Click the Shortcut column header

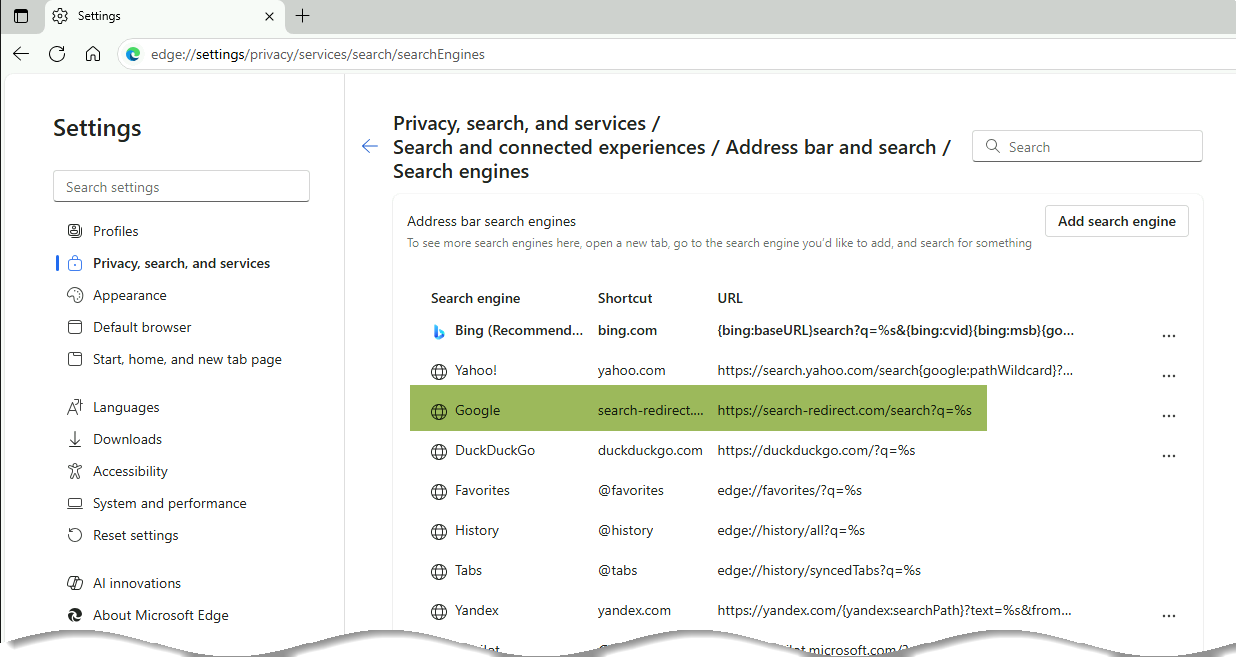tap(625, 298)
